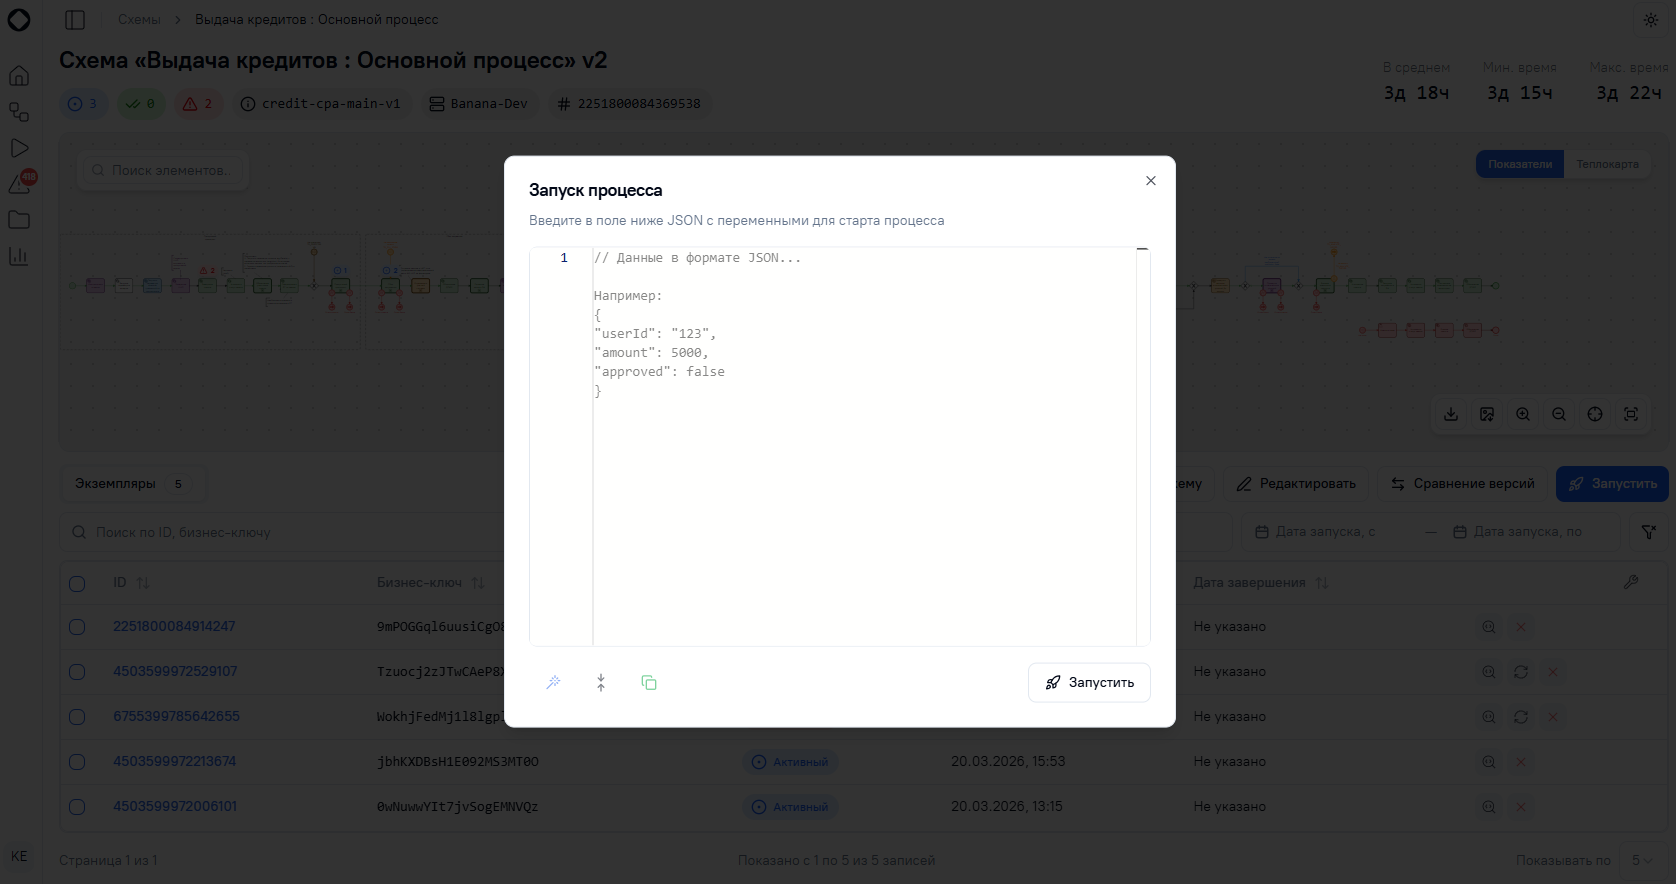
Task: Click the credit-cpa-main-v1 chip
Action: tap(321, 103)
